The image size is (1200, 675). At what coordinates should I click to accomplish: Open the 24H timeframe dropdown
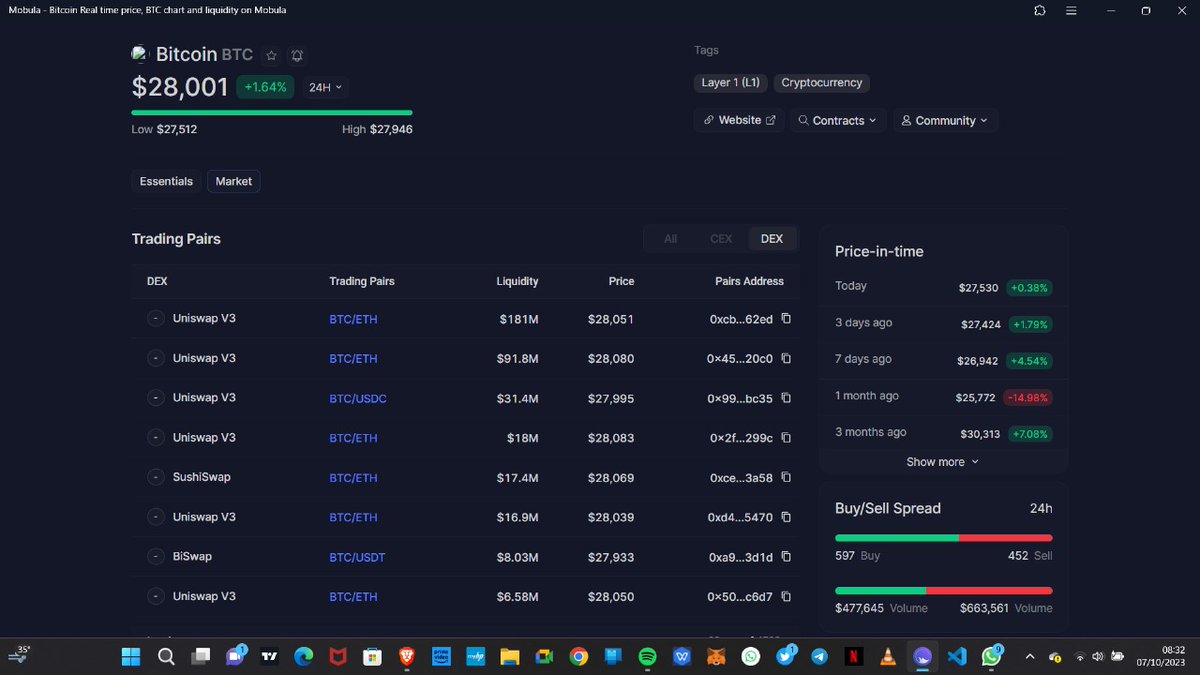pos(325,87)
